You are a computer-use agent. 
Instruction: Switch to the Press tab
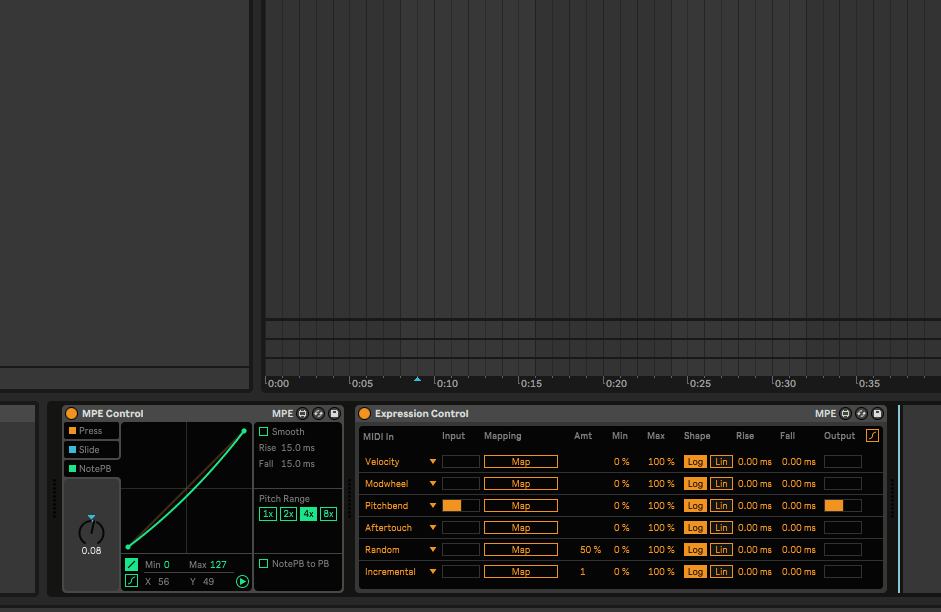pyautogui.click(x=91, y=431)
